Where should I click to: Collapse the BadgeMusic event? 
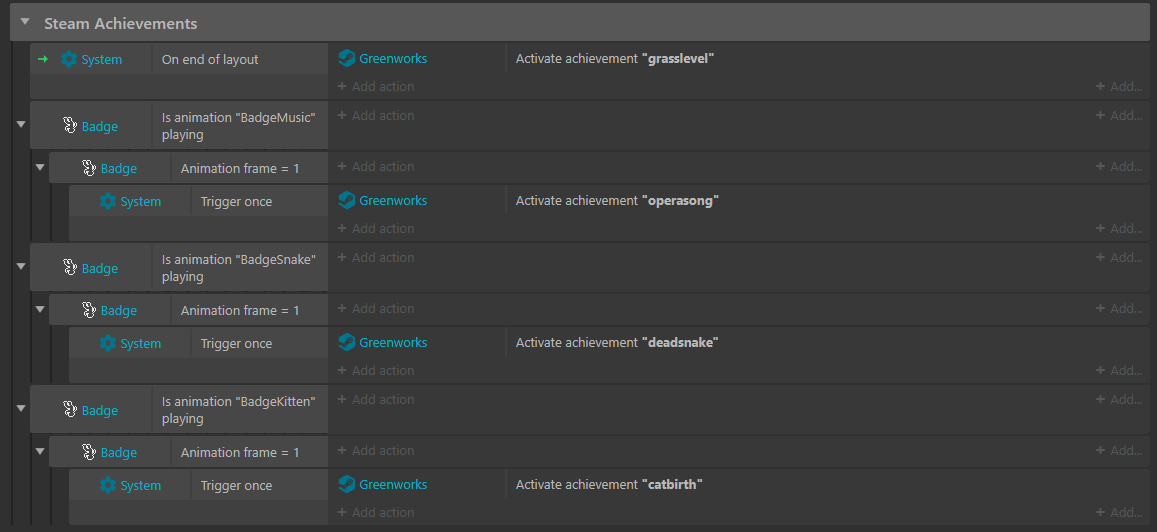(x=21, y=123)
